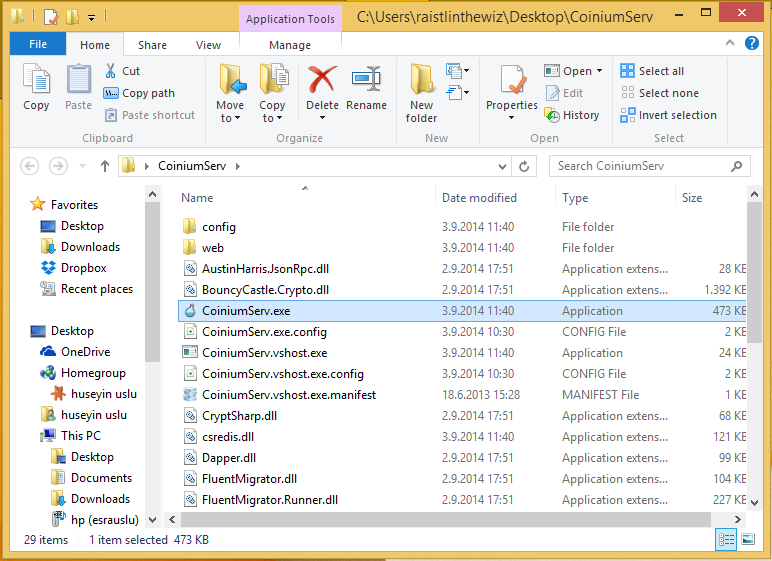
Task: Sort by the Type column header
Action: point(575,198)
